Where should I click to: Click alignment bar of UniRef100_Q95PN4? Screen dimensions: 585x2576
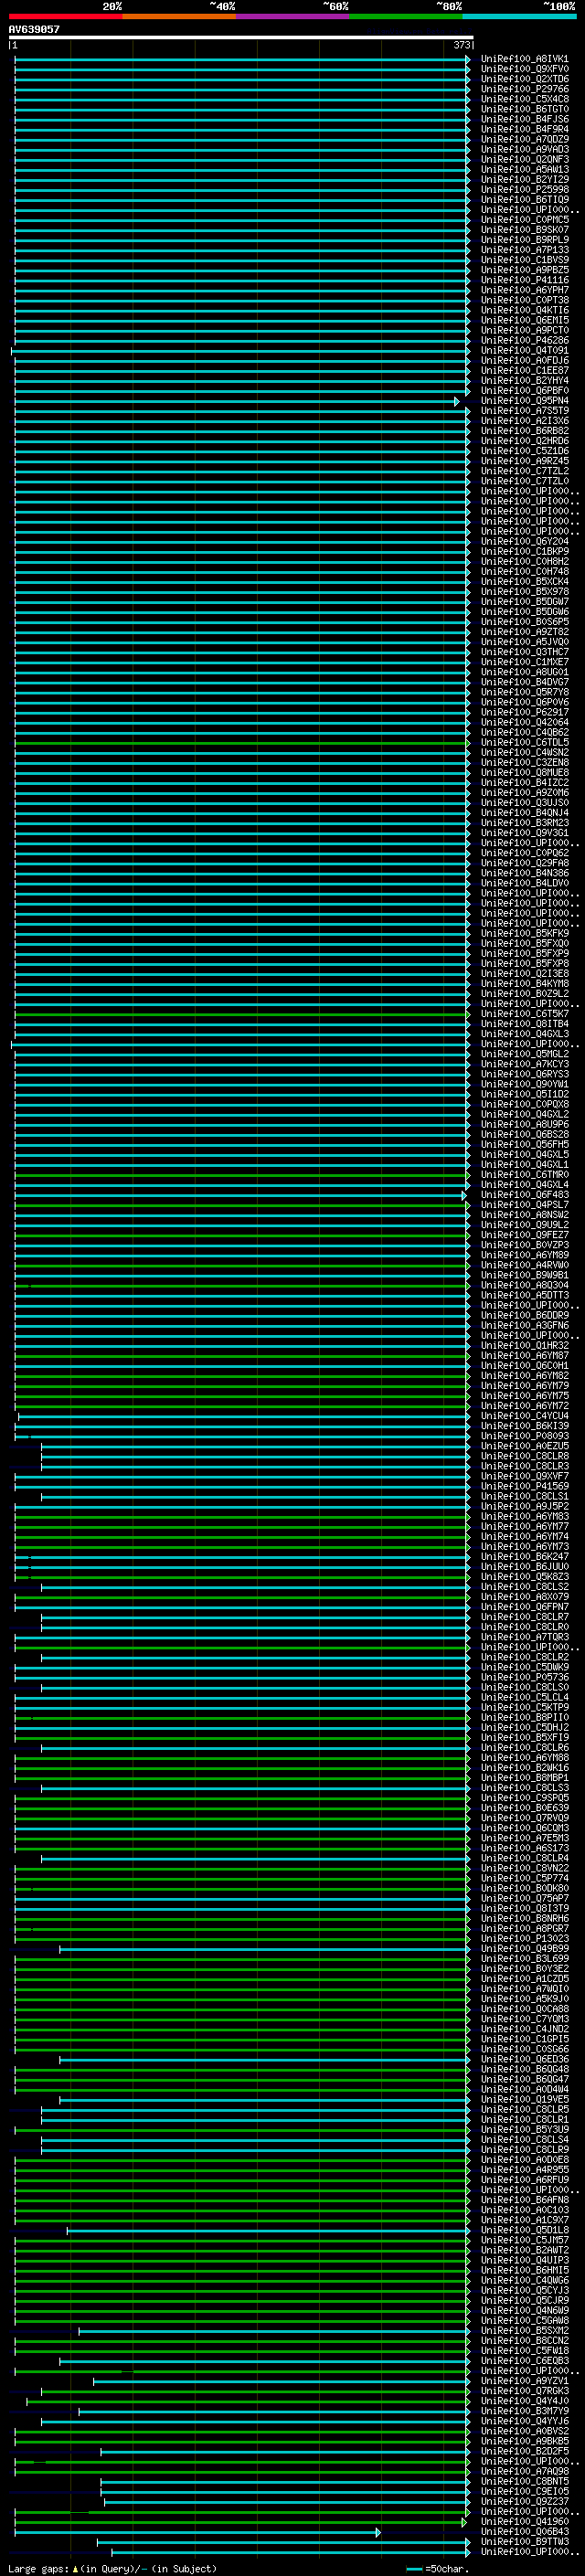(236, 401)
